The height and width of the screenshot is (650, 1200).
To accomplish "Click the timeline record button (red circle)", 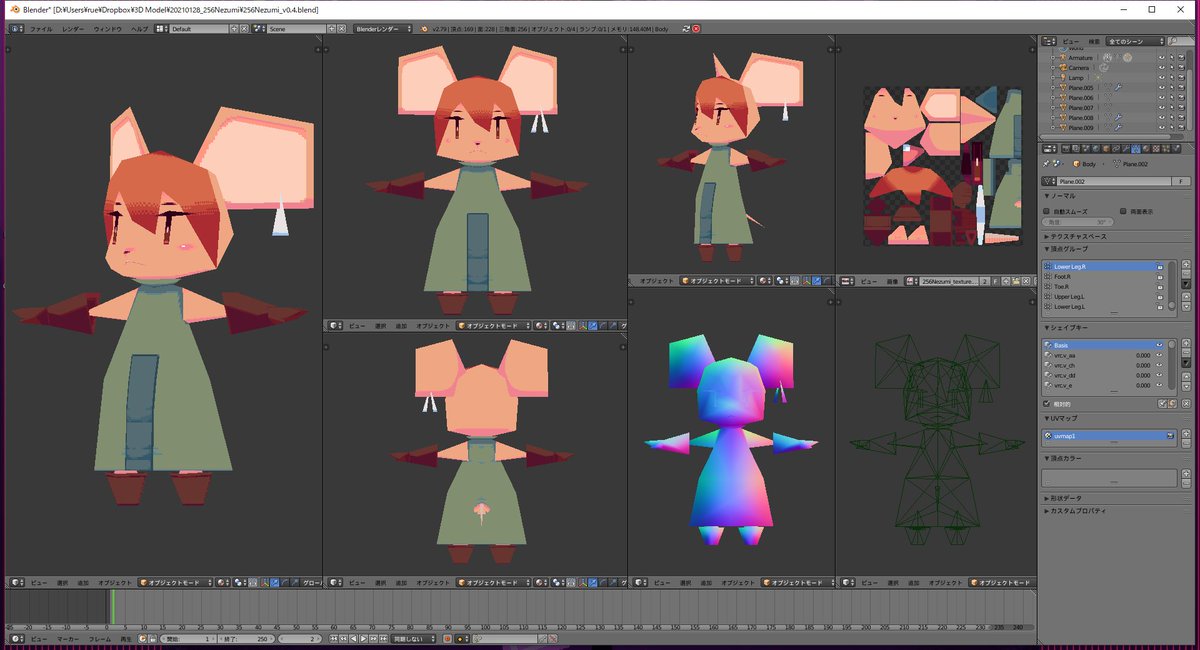I will pyautogui.click(x=447, y=638).
